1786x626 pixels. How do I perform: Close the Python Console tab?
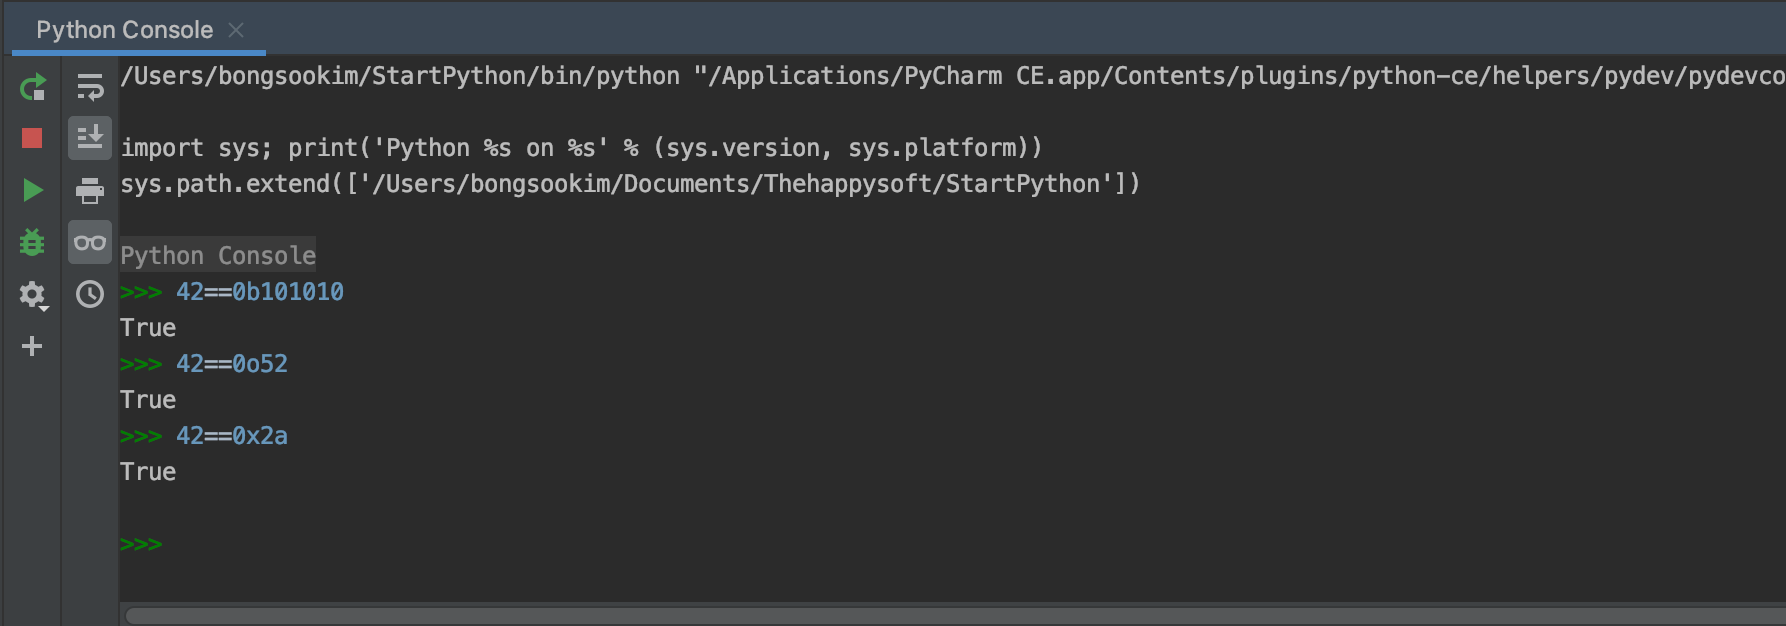click(236, 30)
